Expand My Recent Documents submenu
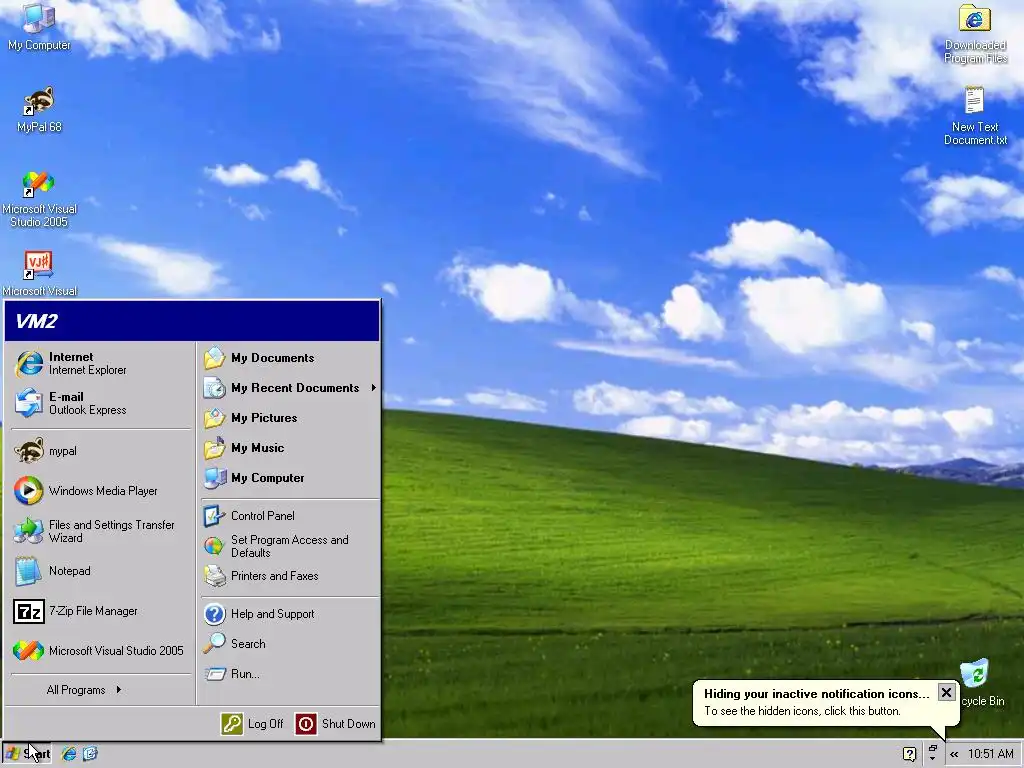Viewport: 1024px width, 768px height. point(289,388)
